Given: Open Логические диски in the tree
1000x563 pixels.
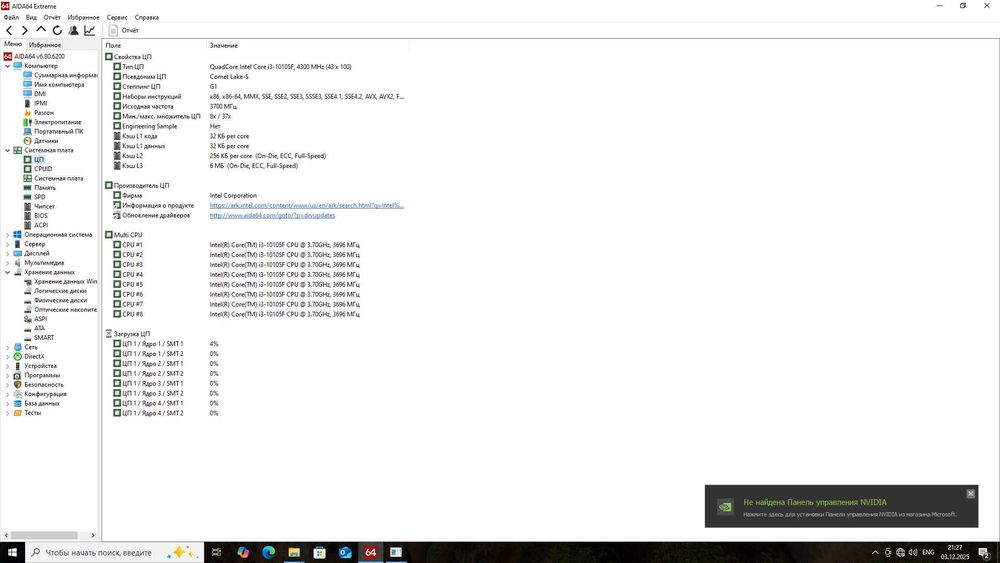Looking at the screenshot, I should (55, 291).
